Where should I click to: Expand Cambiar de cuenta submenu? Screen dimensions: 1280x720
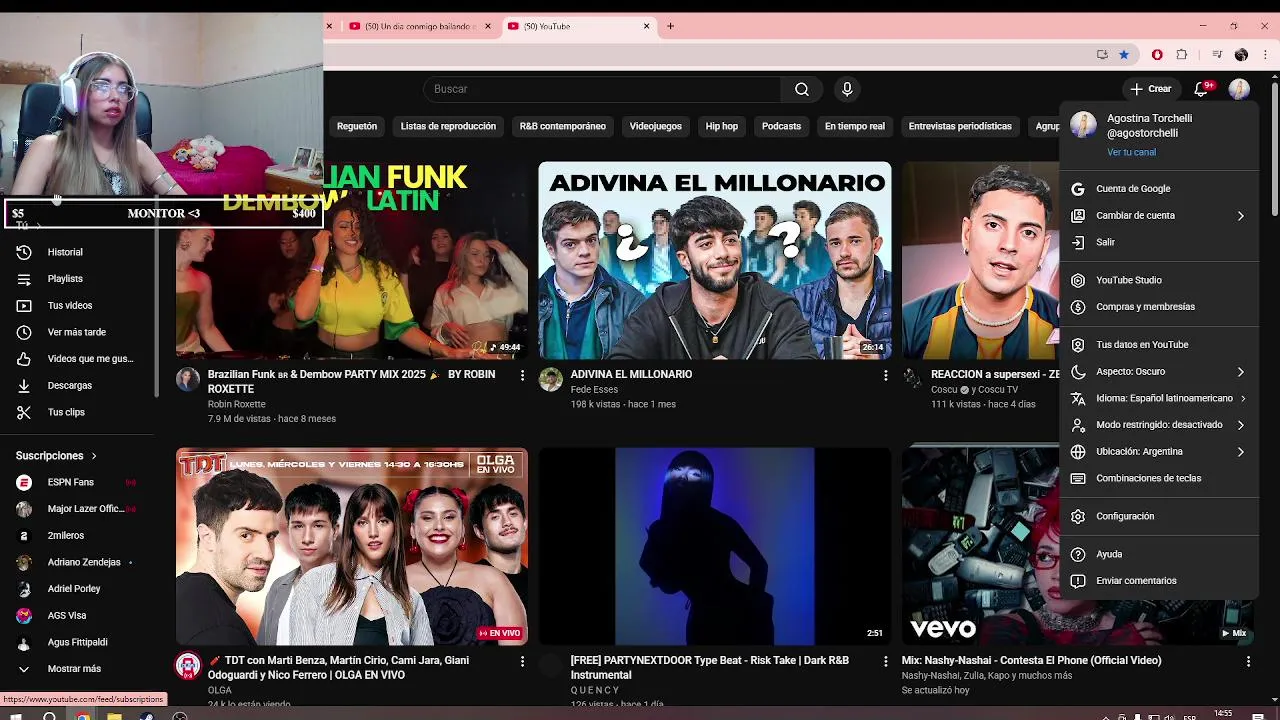(x=1159, y=216)
